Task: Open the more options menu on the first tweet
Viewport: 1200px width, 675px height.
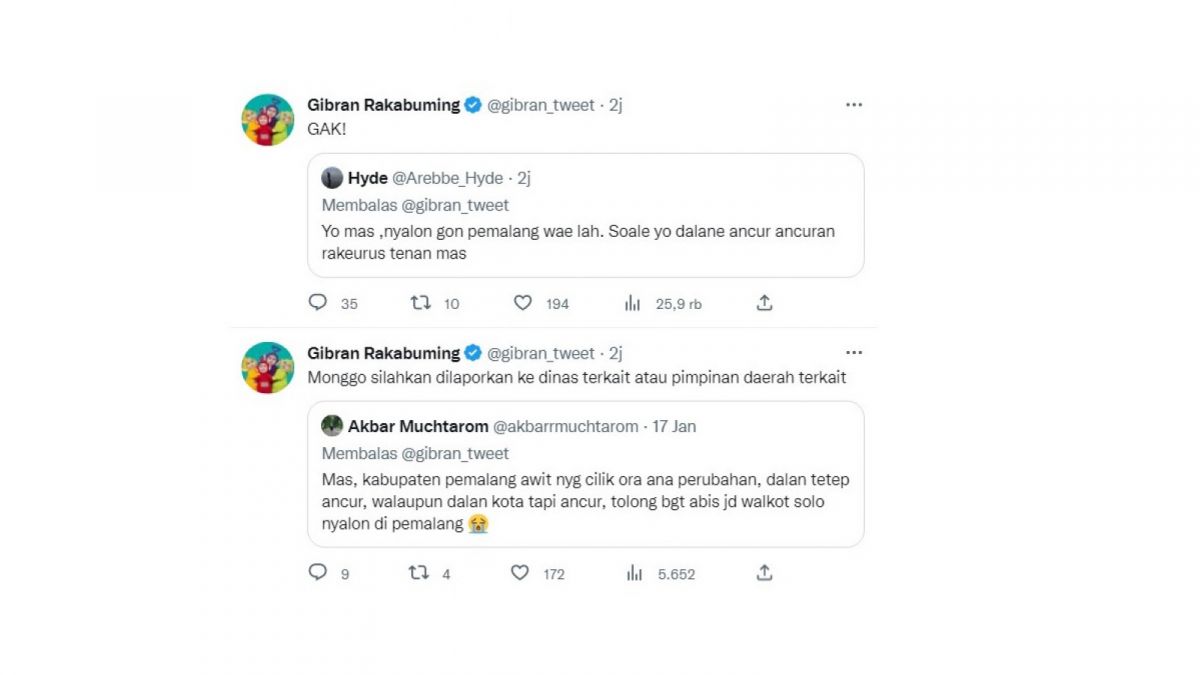Action: [854, 104]
